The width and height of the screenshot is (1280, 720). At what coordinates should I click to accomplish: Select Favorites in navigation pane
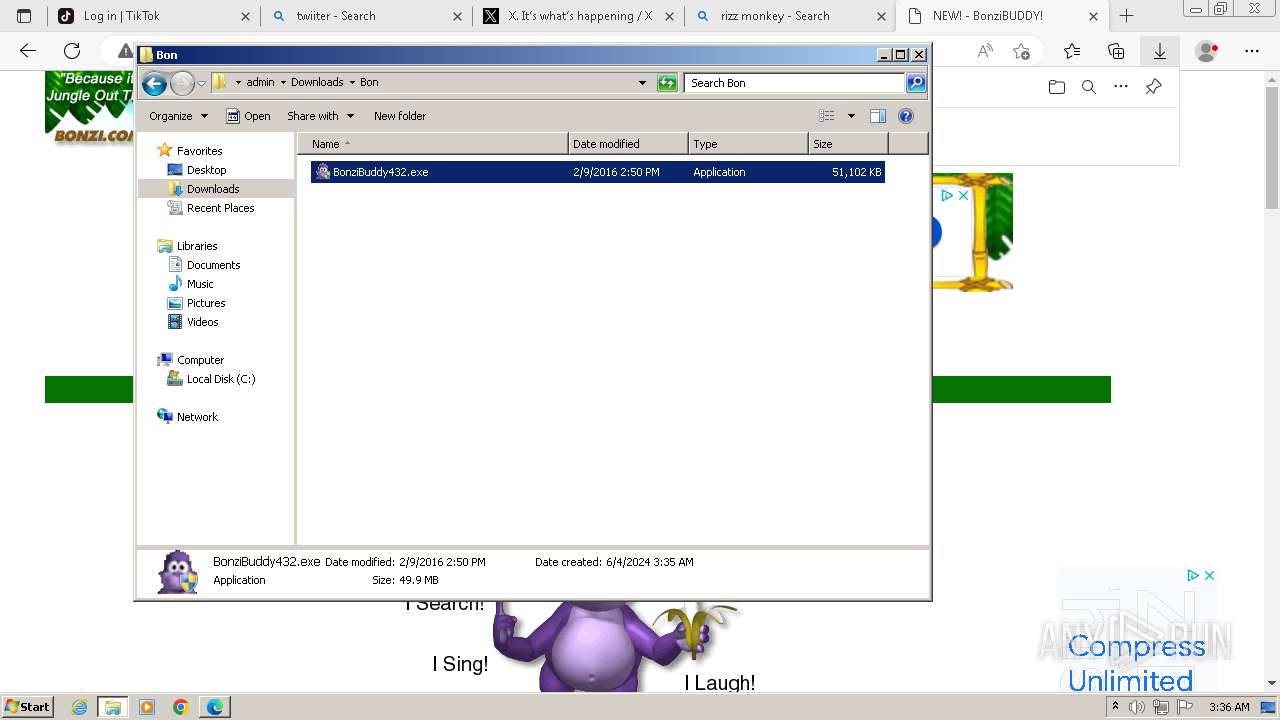tap(199, 151)
